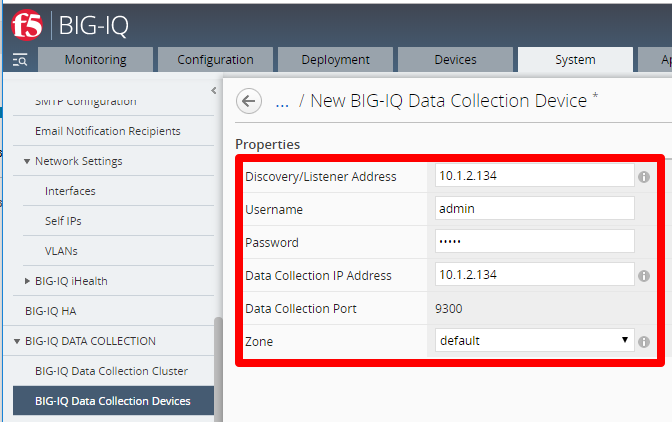Open the VLANs item
Image resolution: width=672 pixels, height=422 pixels.
pos(61,251)
